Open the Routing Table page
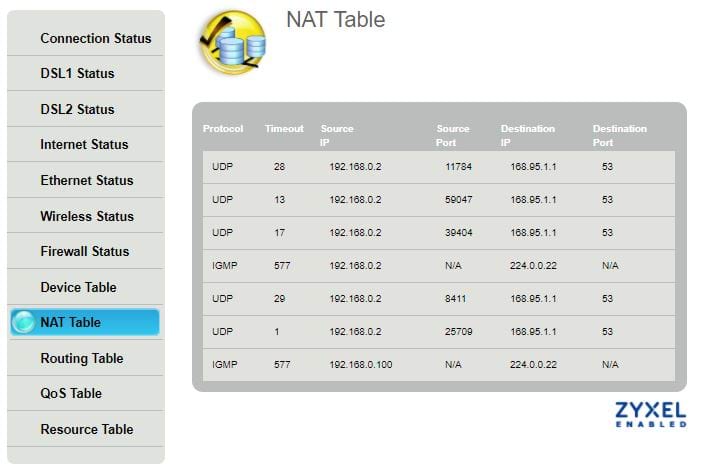This screenshot has width=704, height=474. (81, 358)
